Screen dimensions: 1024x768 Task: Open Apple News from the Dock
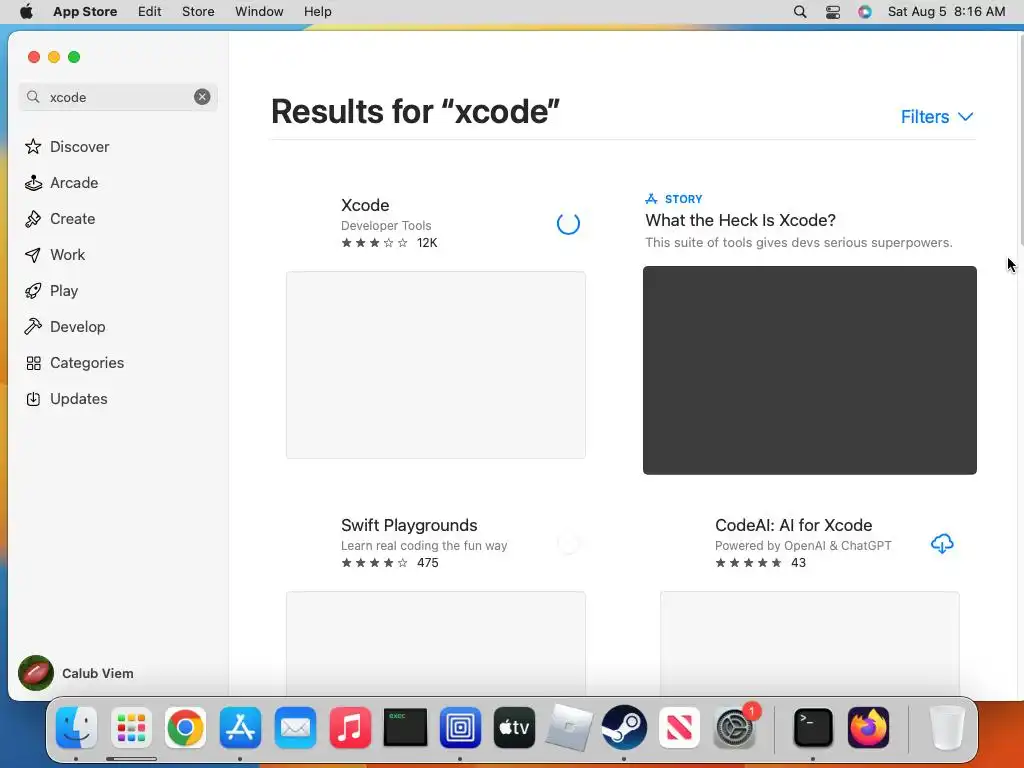679,728
